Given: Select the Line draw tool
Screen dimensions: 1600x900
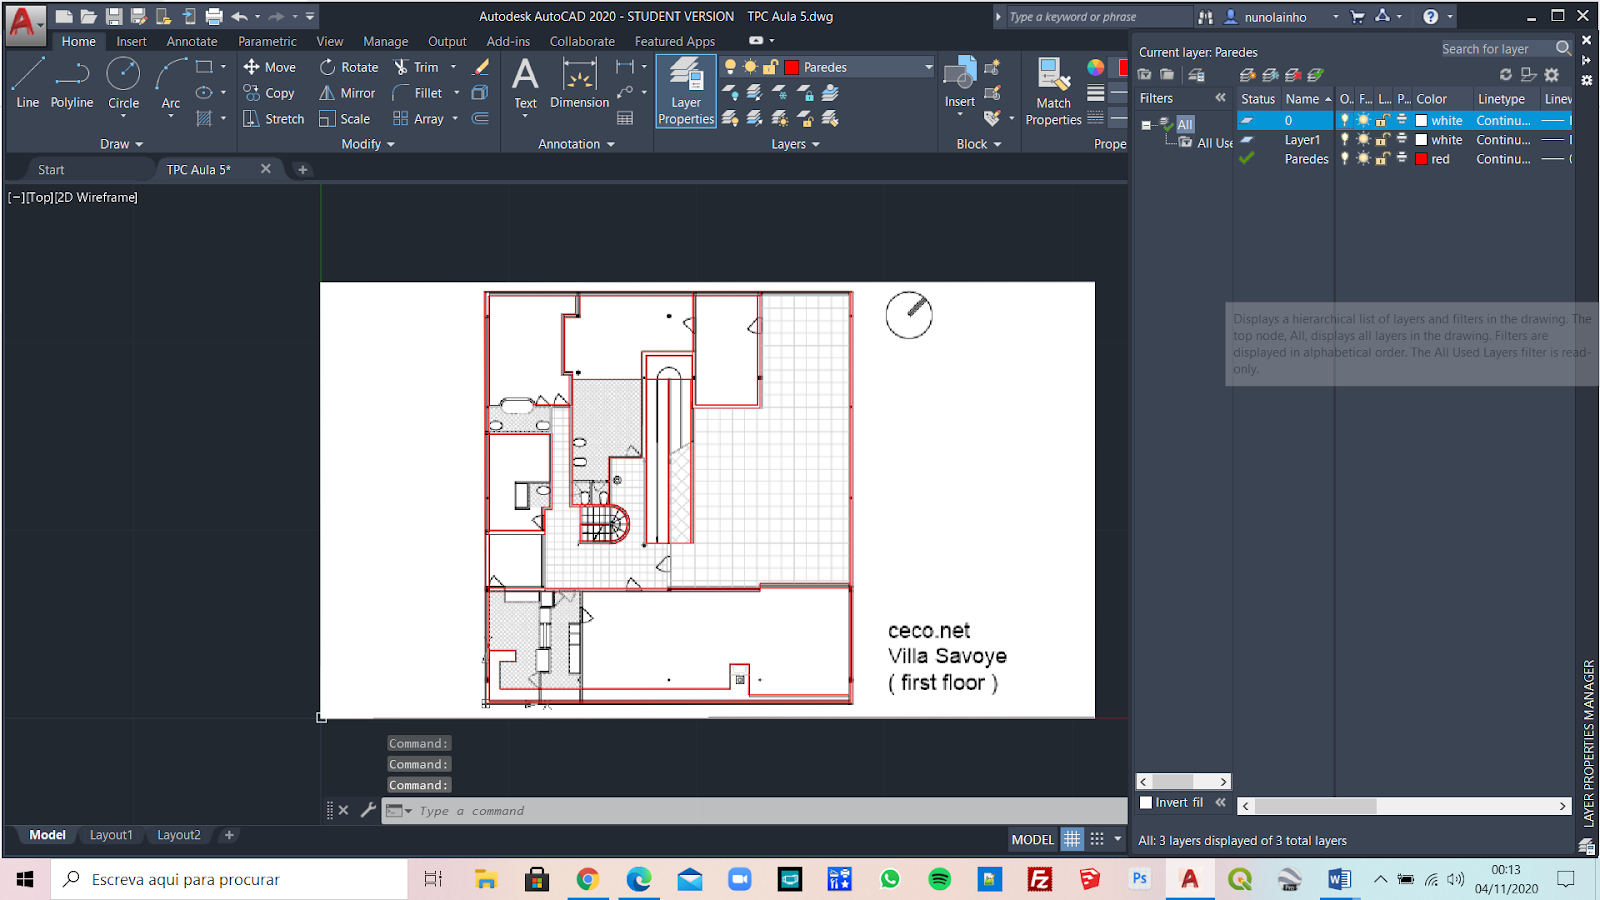Looking at the screenshot, I should (x=27, y=83).
